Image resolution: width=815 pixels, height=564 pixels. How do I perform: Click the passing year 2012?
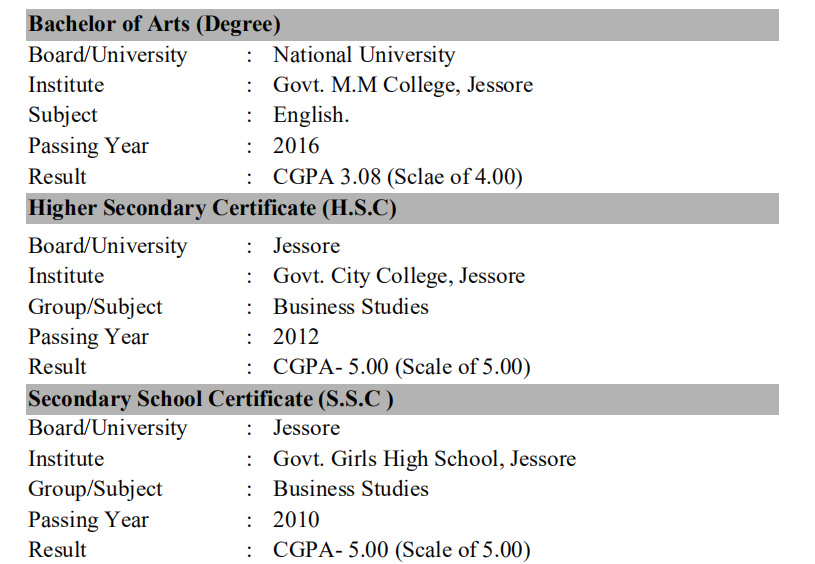click(296, 337)
